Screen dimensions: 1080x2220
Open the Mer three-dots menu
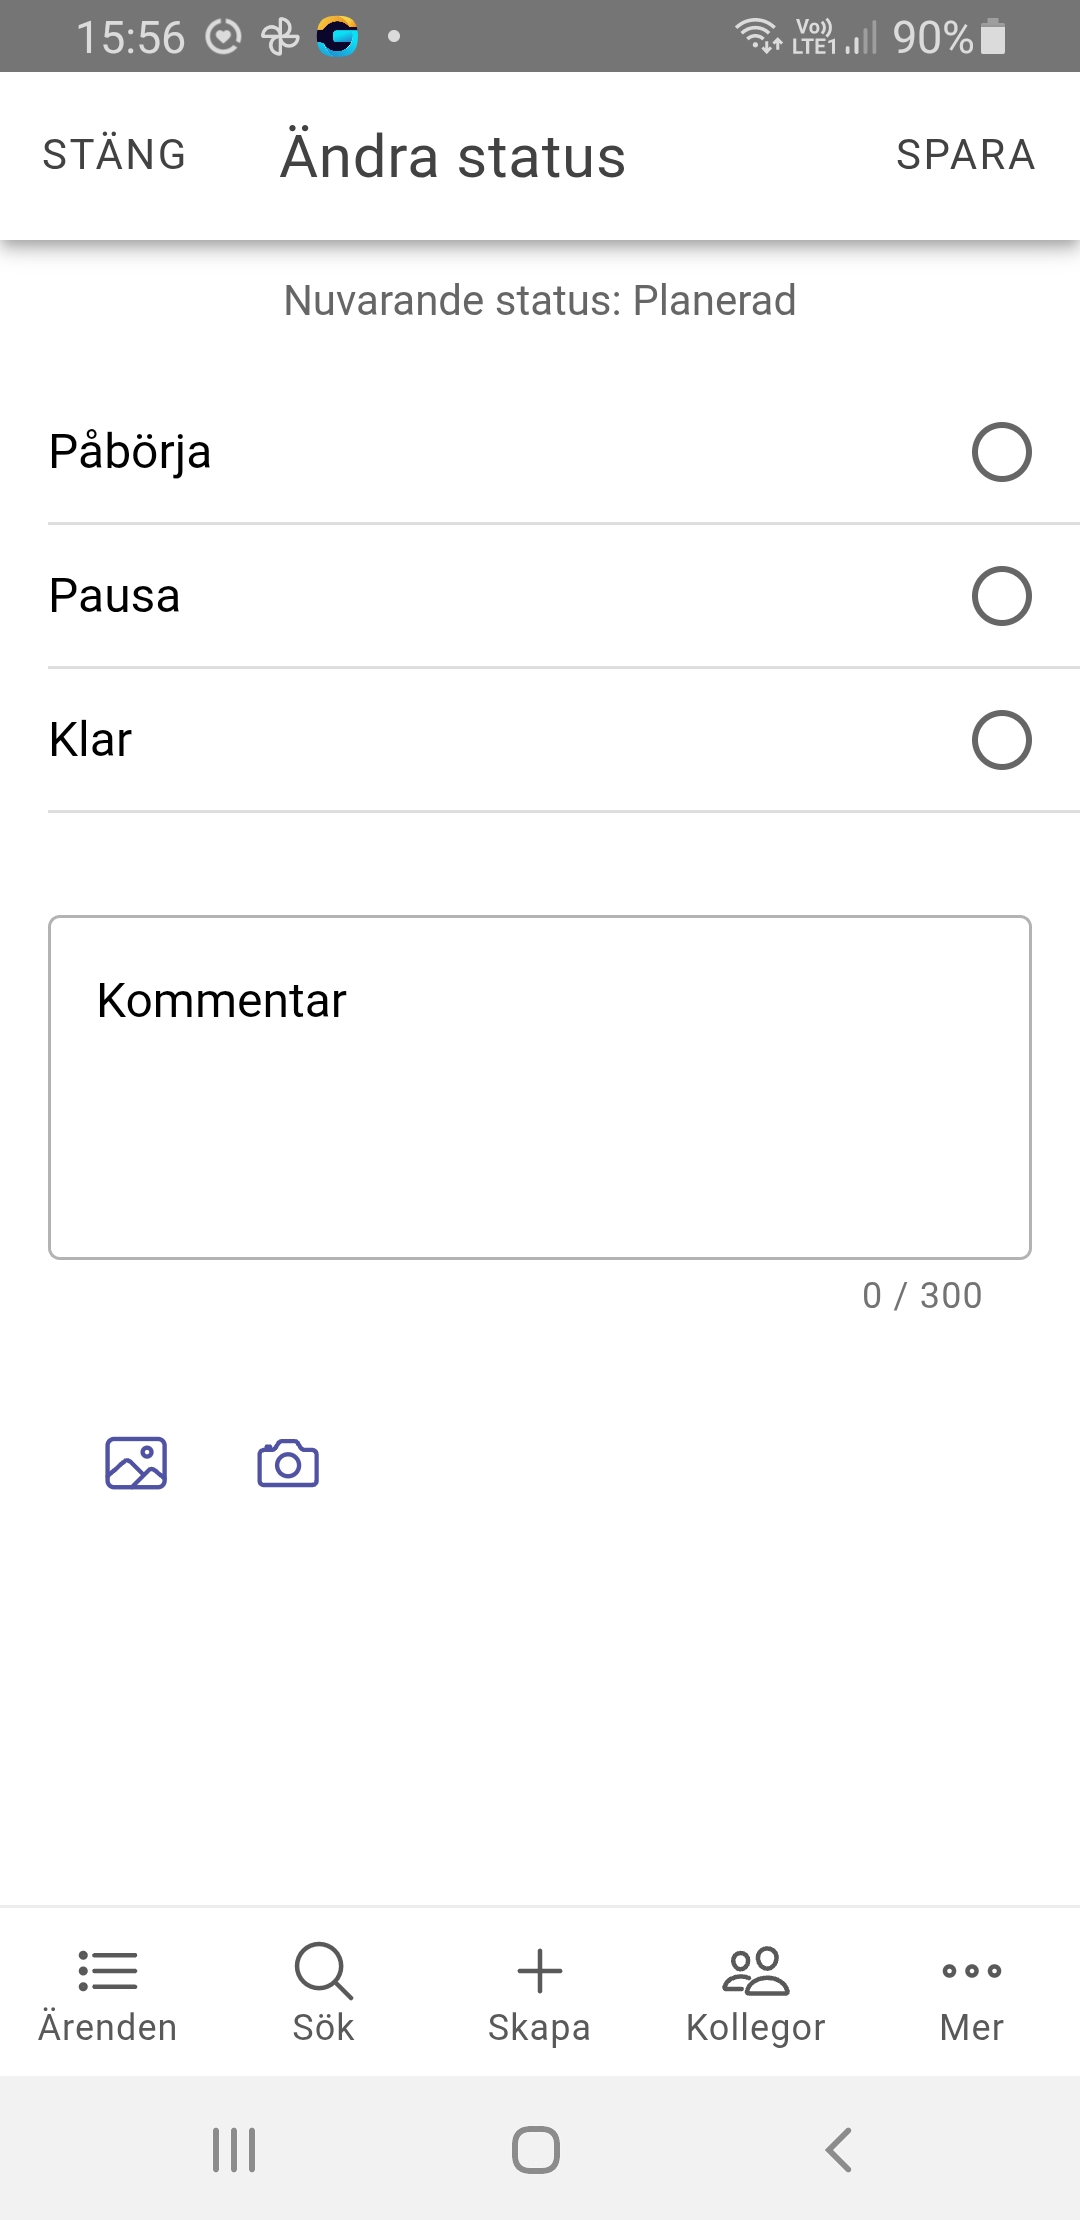click(x=971, y=1994)
